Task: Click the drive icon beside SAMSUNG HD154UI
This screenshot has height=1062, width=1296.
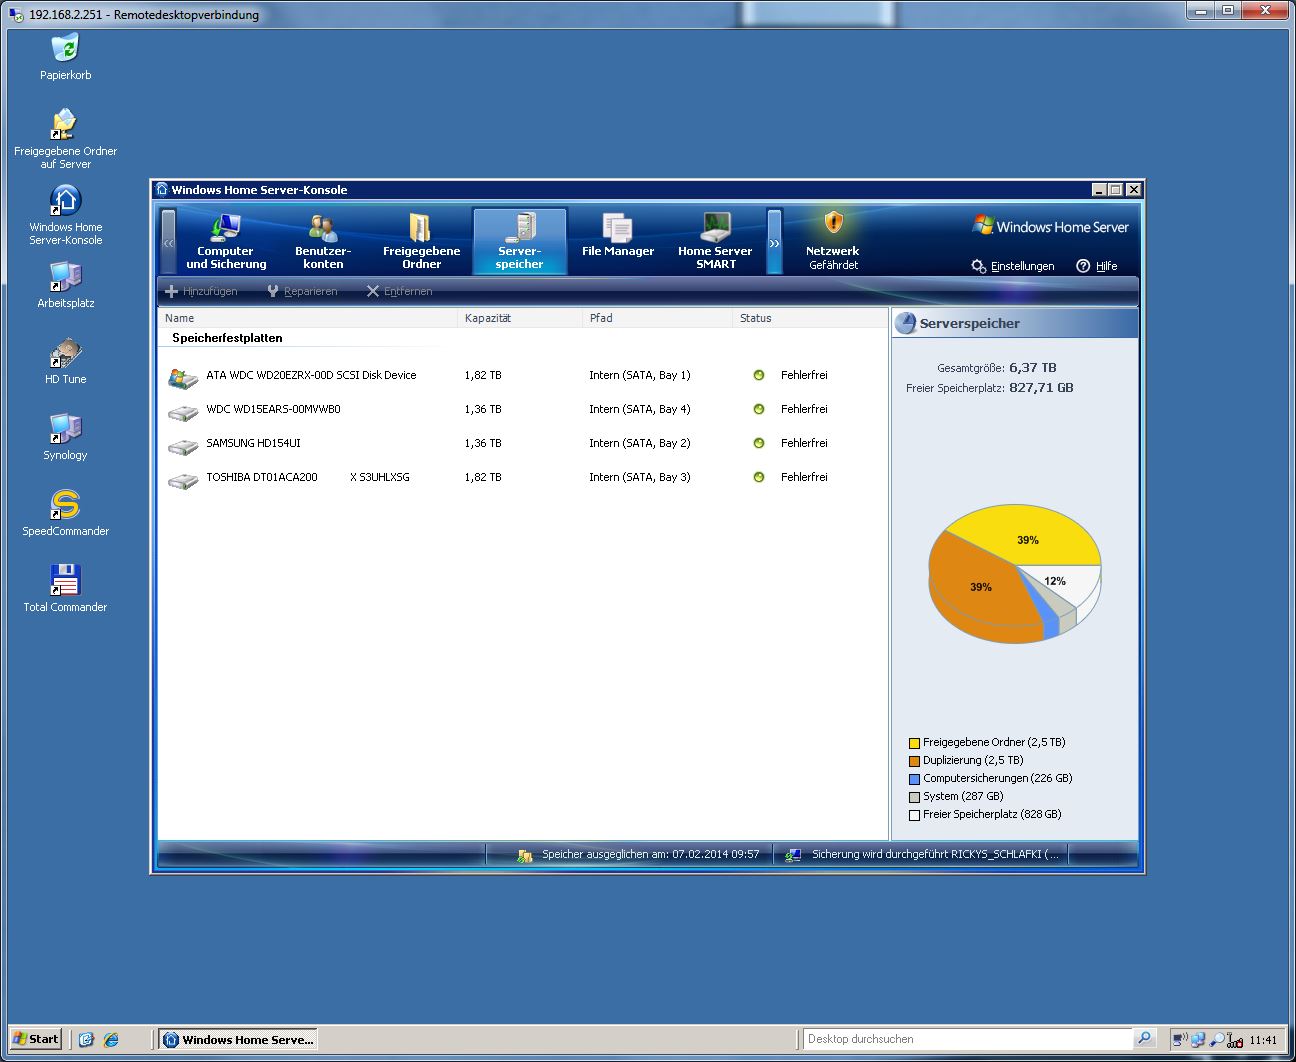Action: tap(183, 446)
